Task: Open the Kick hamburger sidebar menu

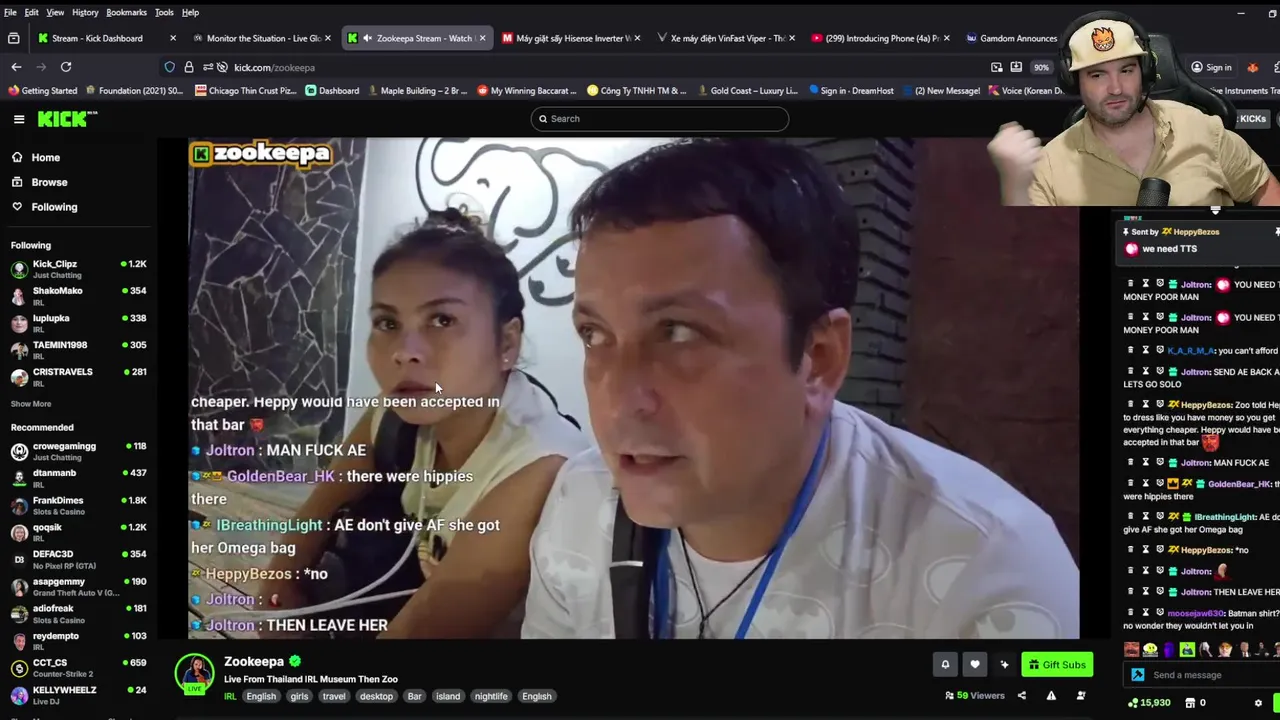Action: 19,119
